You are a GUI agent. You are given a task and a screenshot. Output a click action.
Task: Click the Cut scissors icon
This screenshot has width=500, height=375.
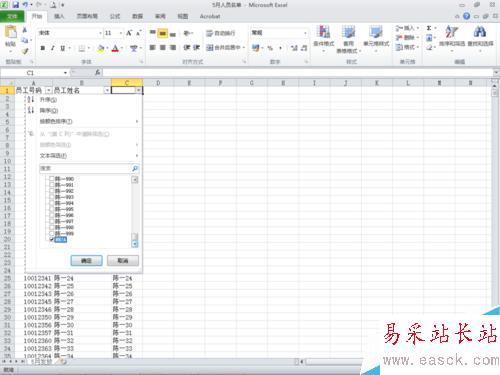click(x=25, y=30)
